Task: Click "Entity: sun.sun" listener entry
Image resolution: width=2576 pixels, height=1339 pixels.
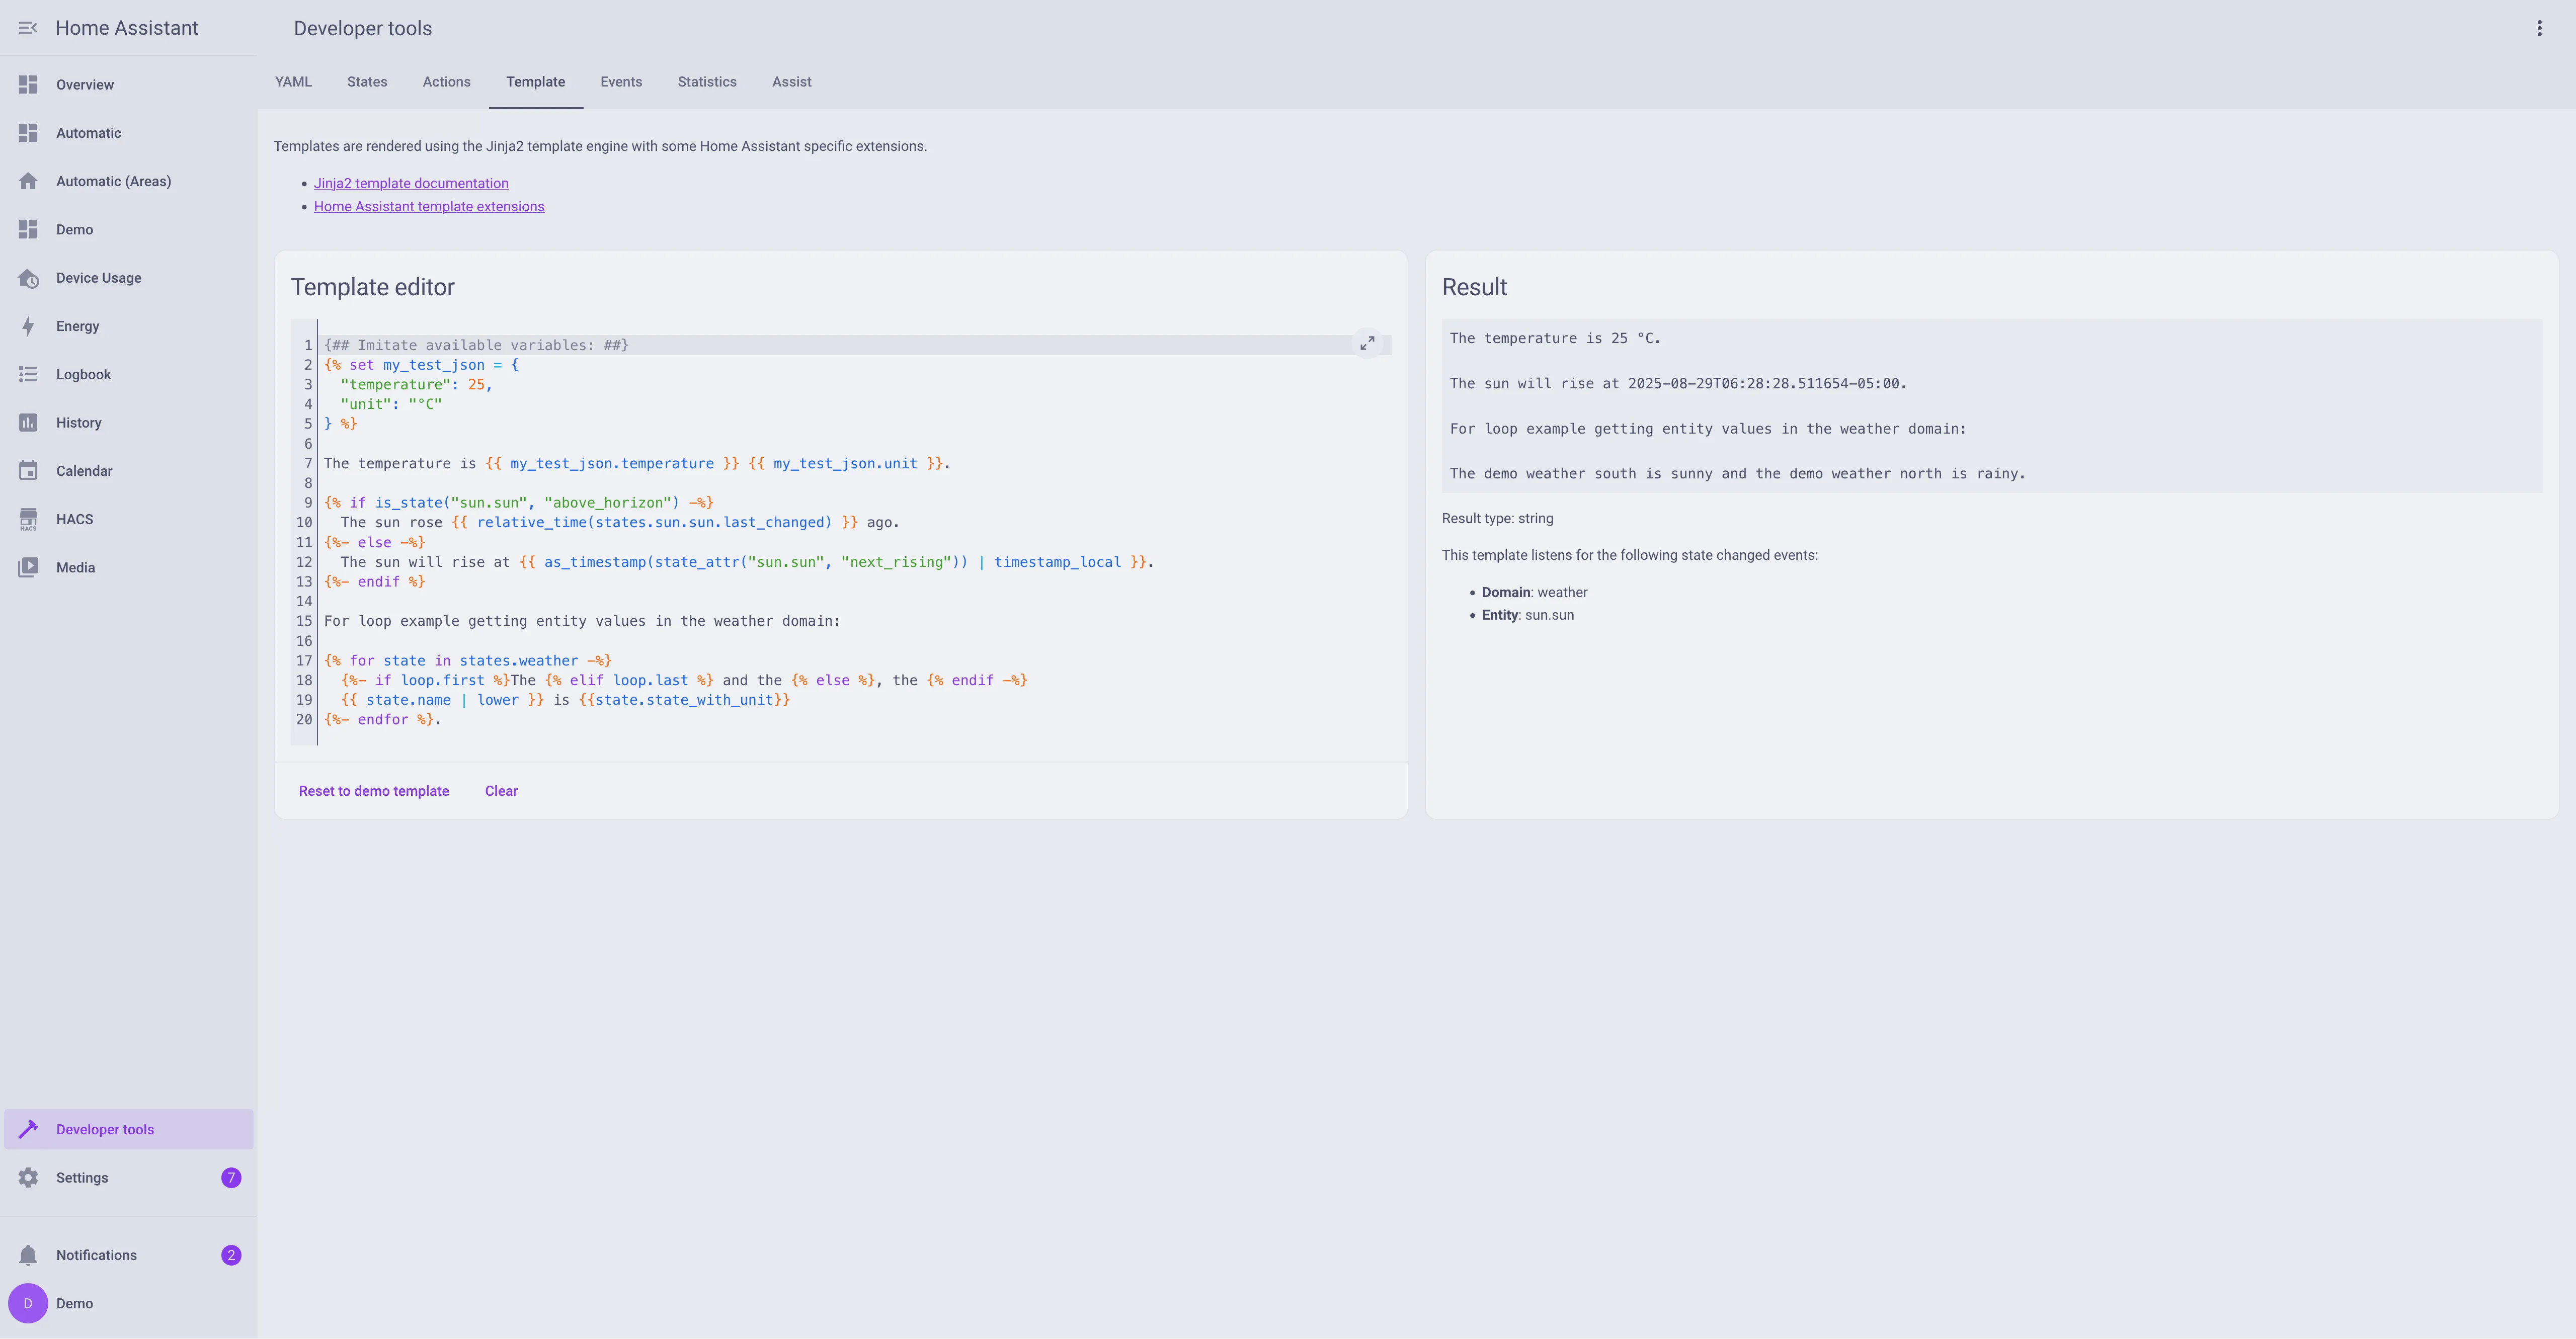Action: (1528, 615)
